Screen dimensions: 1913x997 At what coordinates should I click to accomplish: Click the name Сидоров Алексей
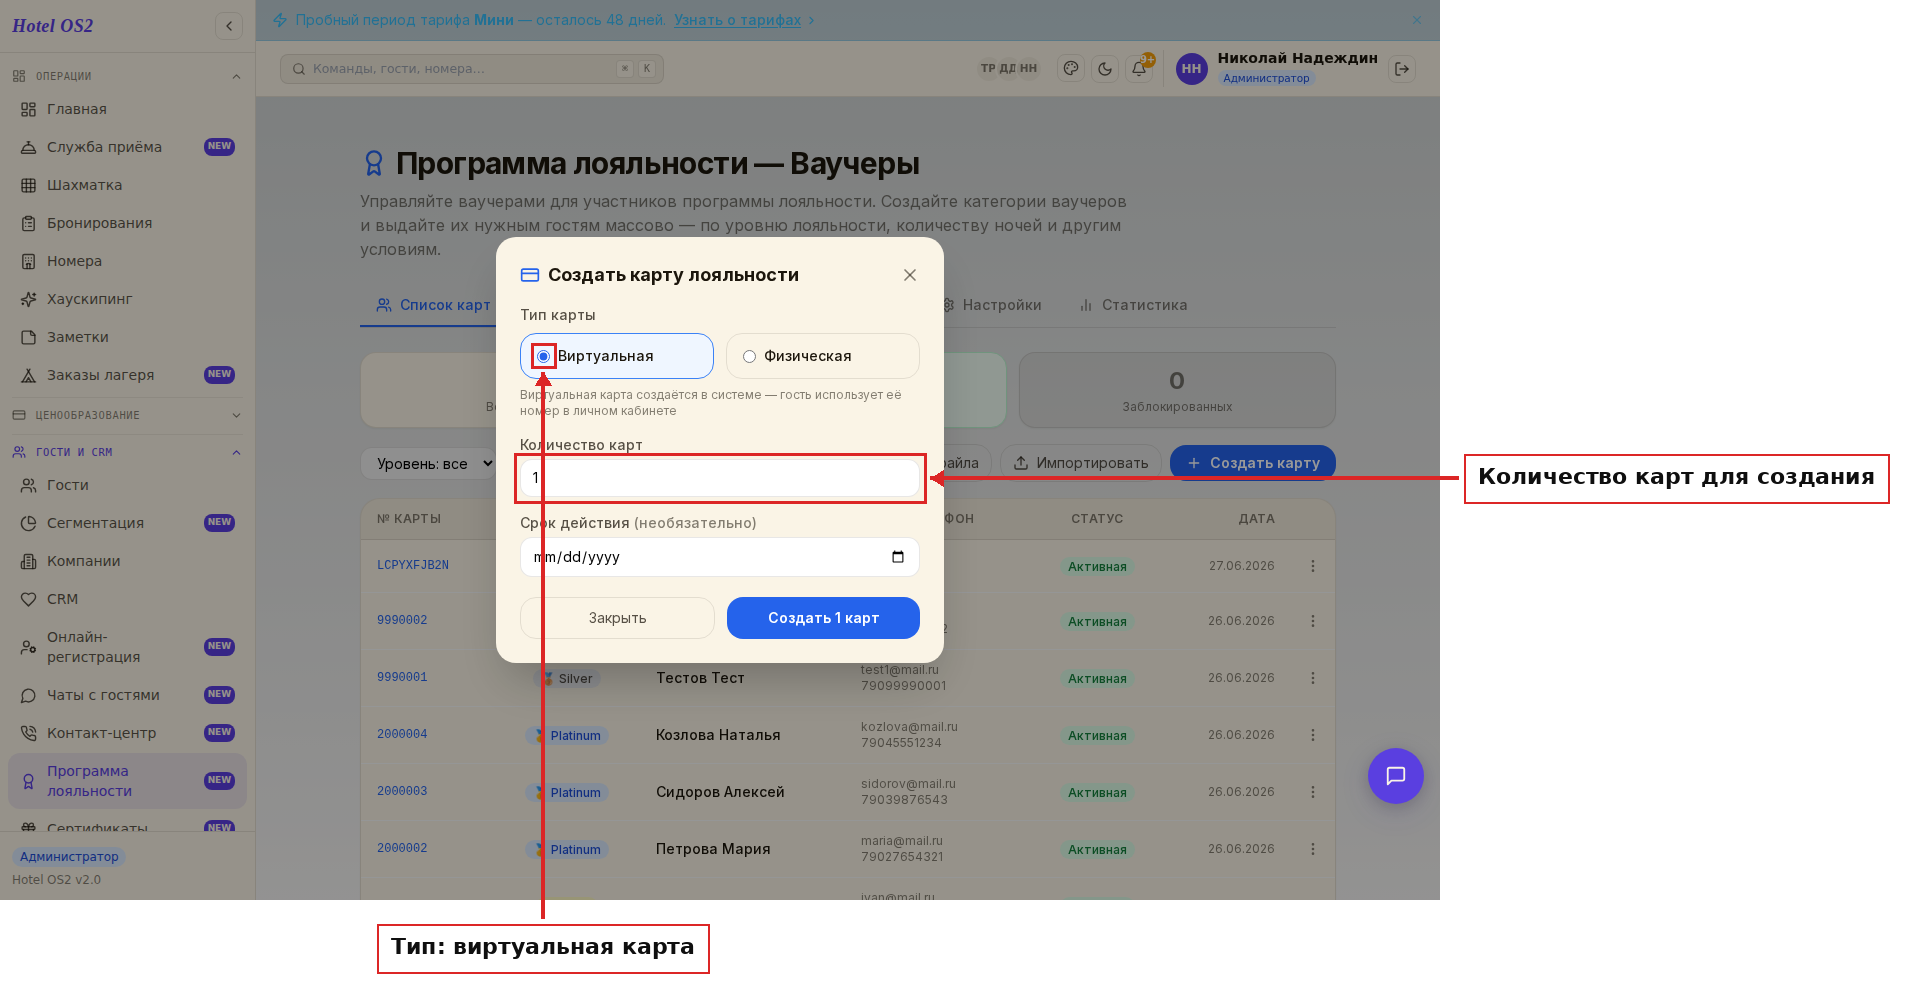(x=720, y=792)
